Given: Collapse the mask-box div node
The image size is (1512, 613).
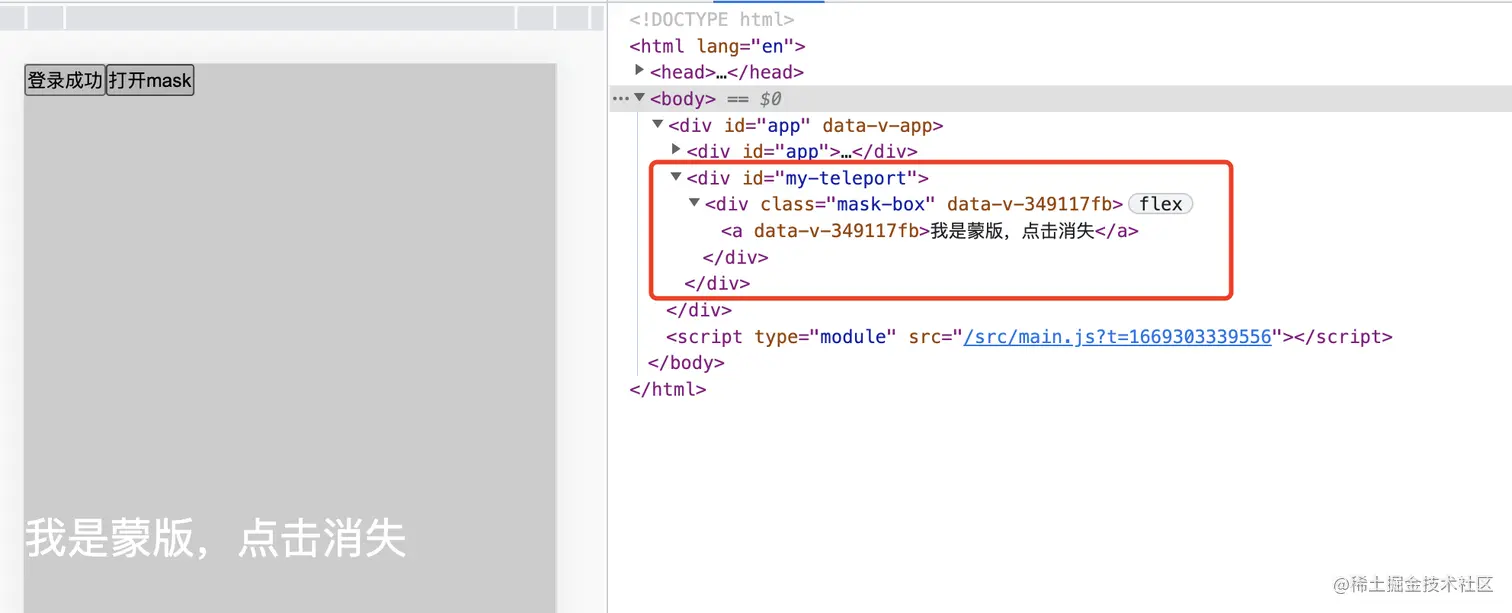Looking at the screenshot, I should click(x=694, y=202).
